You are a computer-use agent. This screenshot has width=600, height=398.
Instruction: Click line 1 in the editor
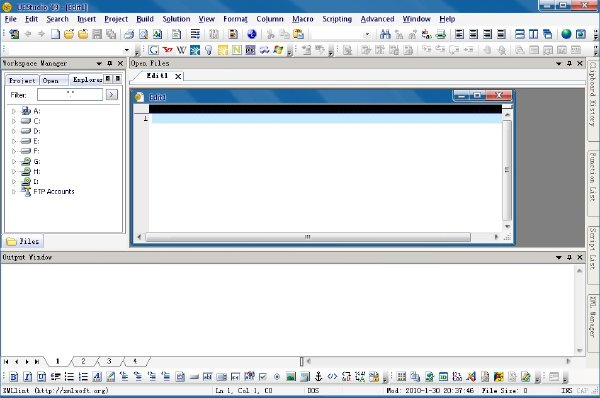coord(327,119)
